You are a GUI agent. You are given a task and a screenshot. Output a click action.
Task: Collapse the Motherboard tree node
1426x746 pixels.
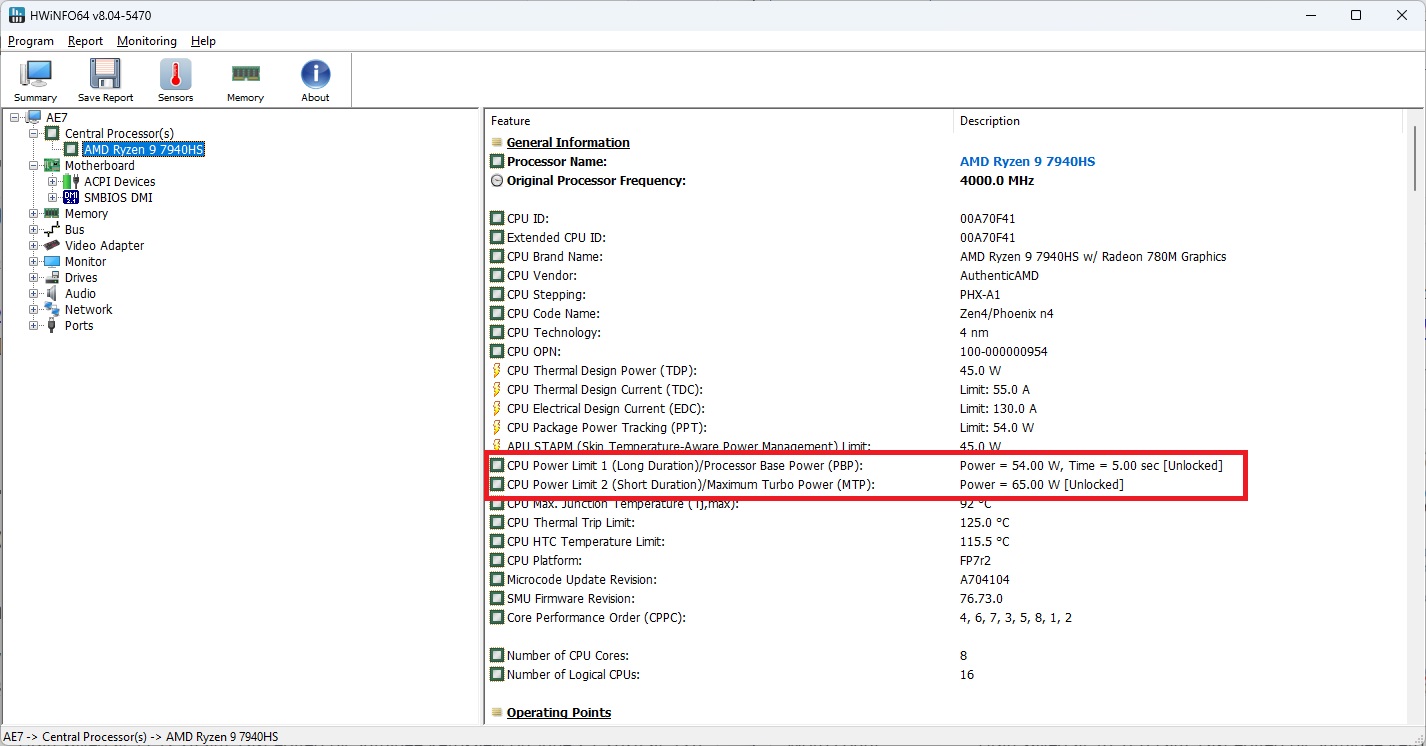[34, 166]
